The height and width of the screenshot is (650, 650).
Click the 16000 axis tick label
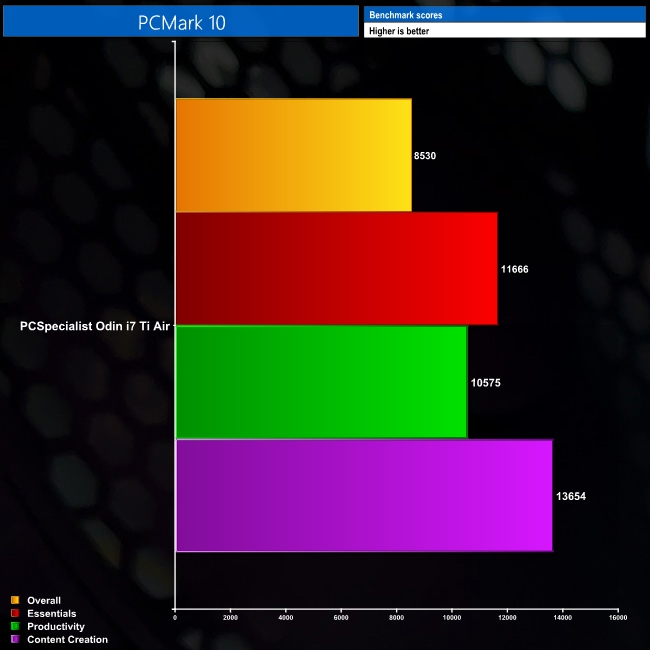click(618, 618)
